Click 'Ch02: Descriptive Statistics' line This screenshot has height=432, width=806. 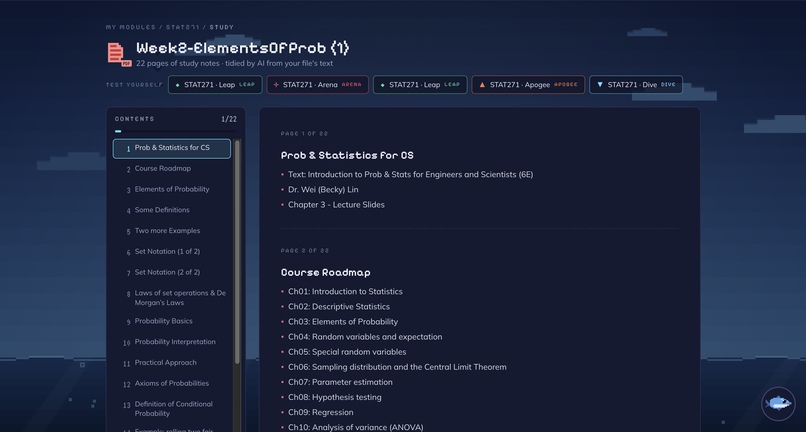pyautogui.click(x=339, y=307)
